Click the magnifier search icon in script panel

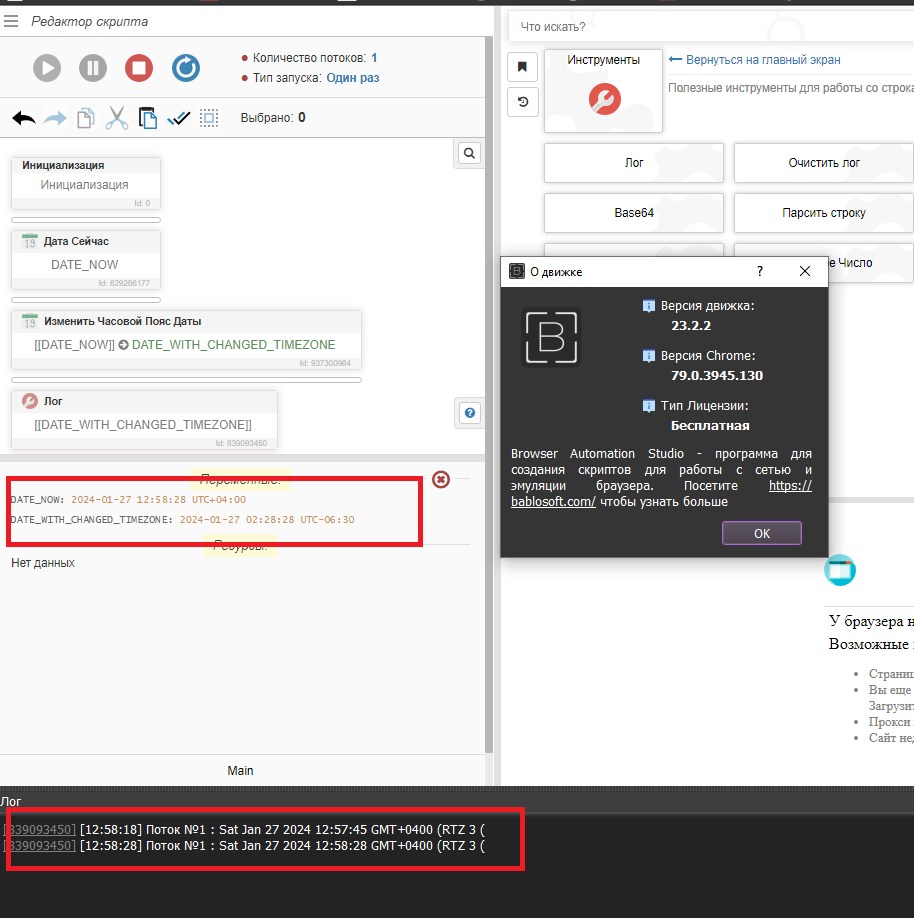click(469, 153)
